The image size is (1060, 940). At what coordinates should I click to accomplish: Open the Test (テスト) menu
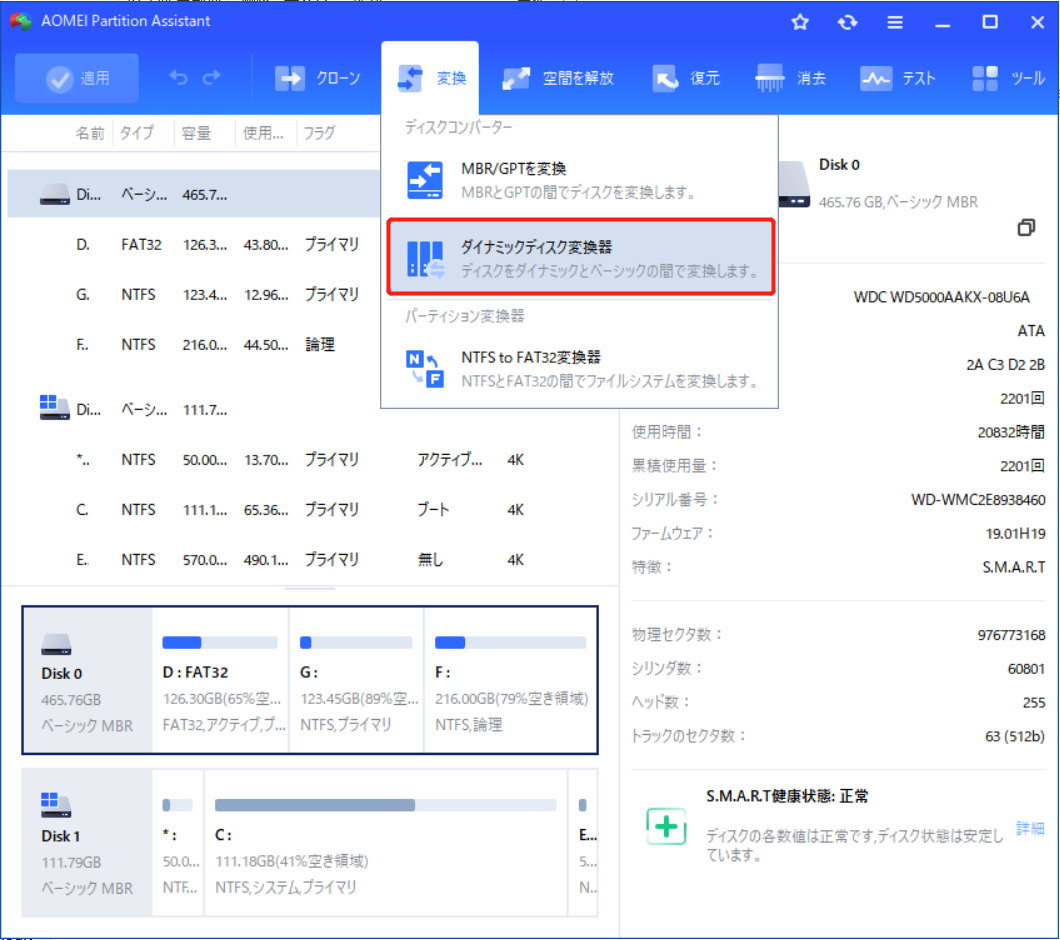[x=898, y=78]
